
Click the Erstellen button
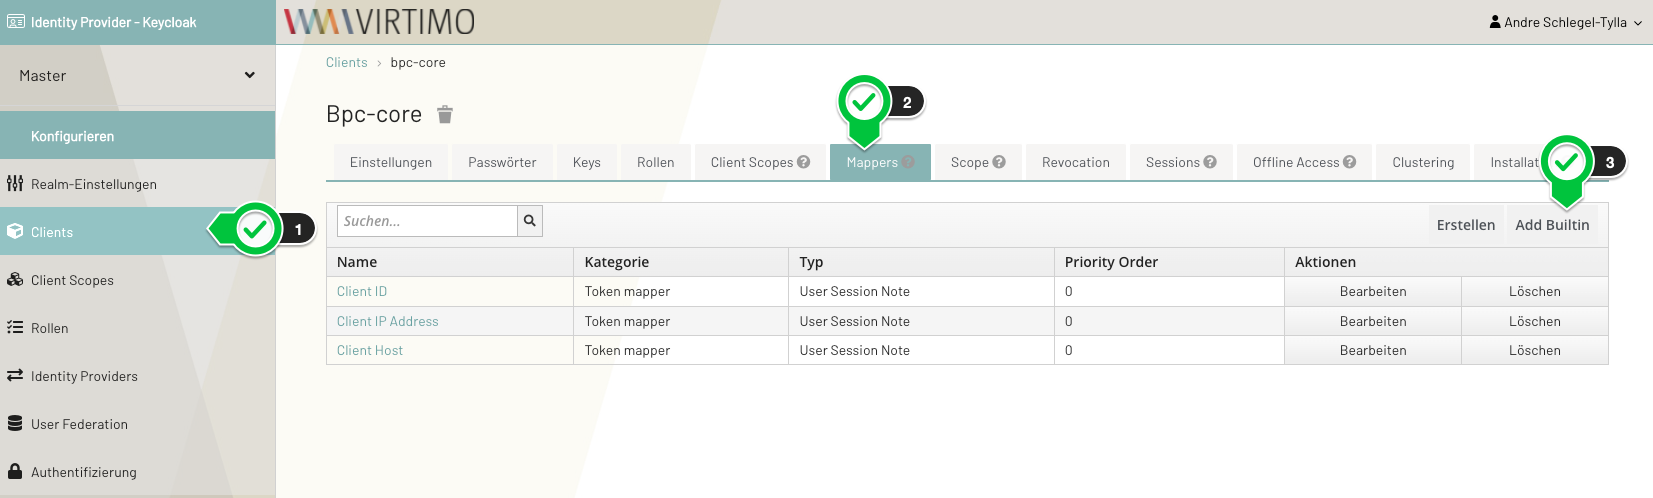[1466, 225]
